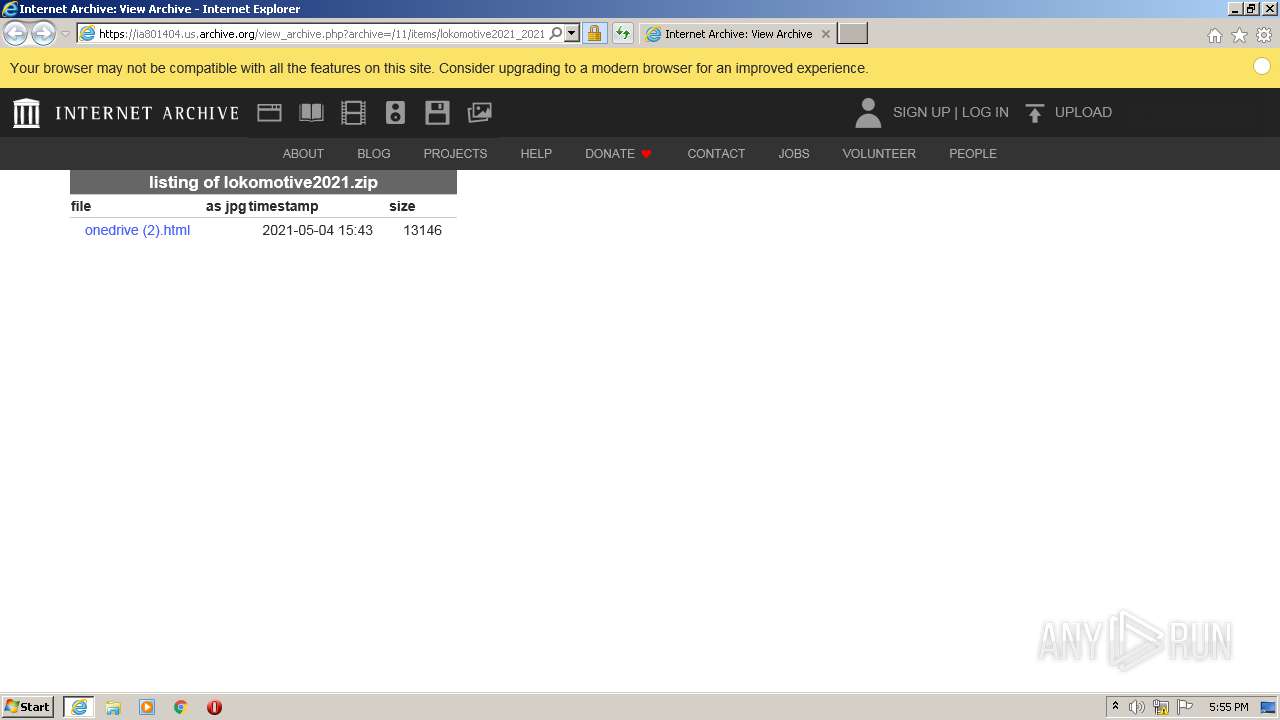Show hidden tray icons arrow
The height and width of the screenshot is (720, 1280).
1115,707
